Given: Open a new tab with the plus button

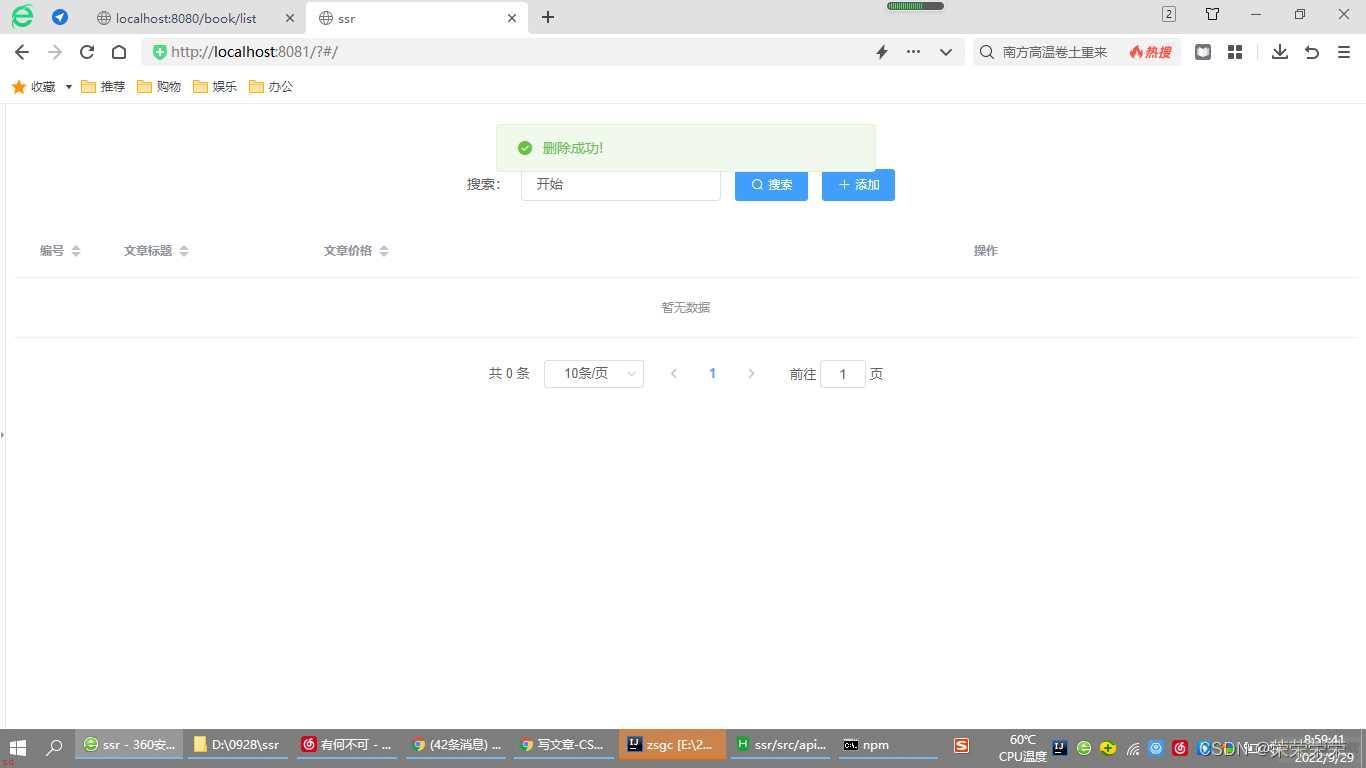Looking at the screenshot, I should click(548, 17).
